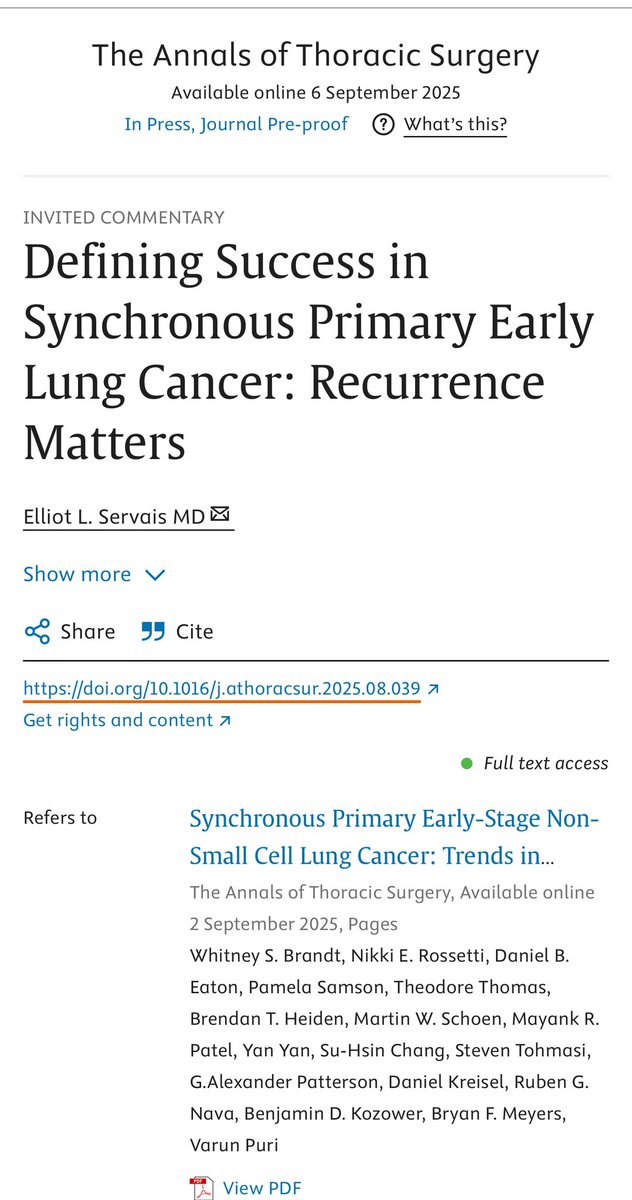Click the Cite button label
Screen dimensions: 632x1200
coord(195,632)
